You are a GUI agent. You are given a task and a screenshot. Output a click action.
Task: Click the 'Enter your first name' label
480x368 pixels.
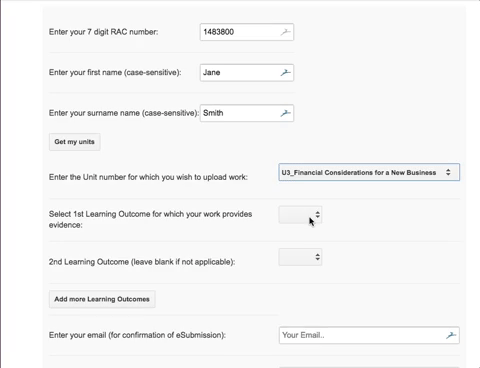115,72
